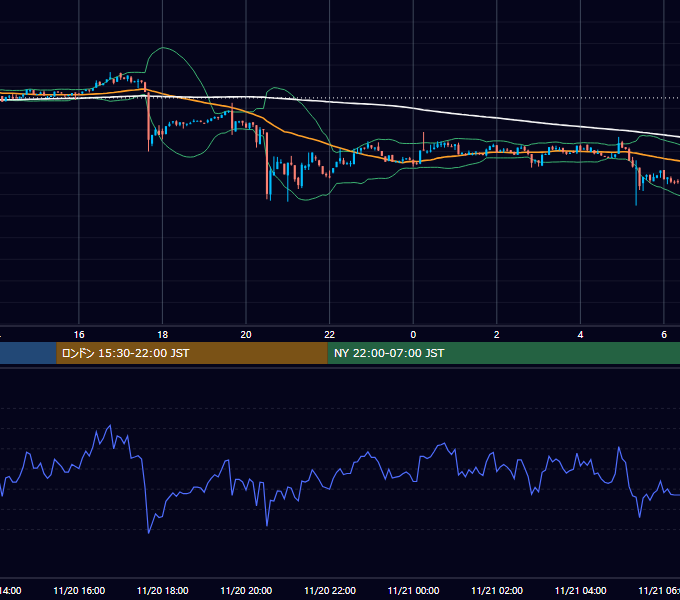Click the NY 22:00-07:00 JST session bar
The height and width of the screenshot is (600, 680).
[503, 353]
